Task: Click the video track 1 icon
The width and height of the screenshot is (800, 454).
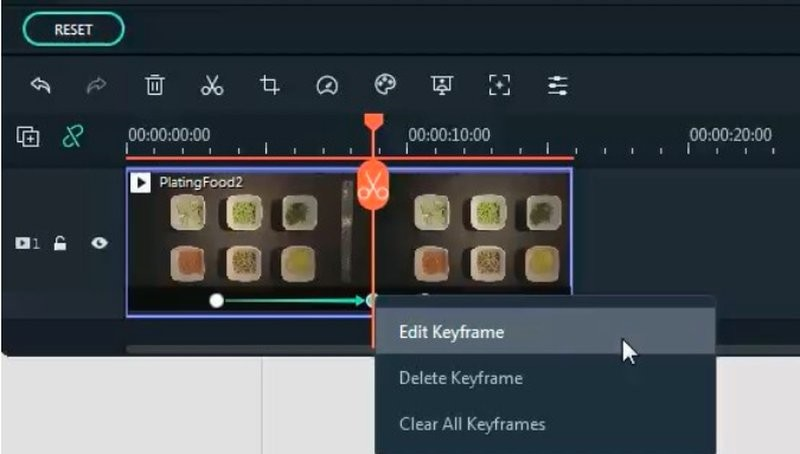Action: pyautogui.click(x=22, y=243)
